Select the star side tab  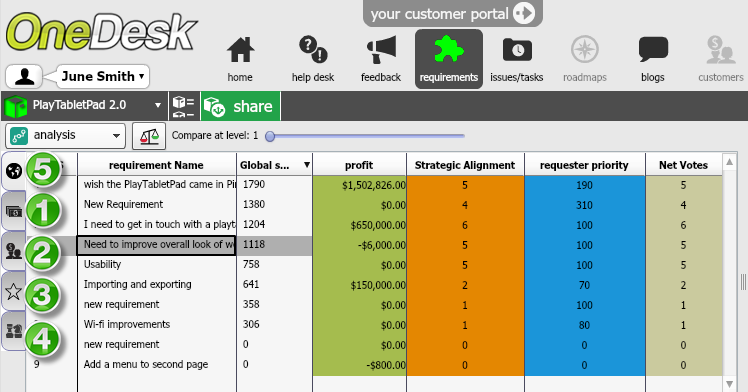point(14,291)
